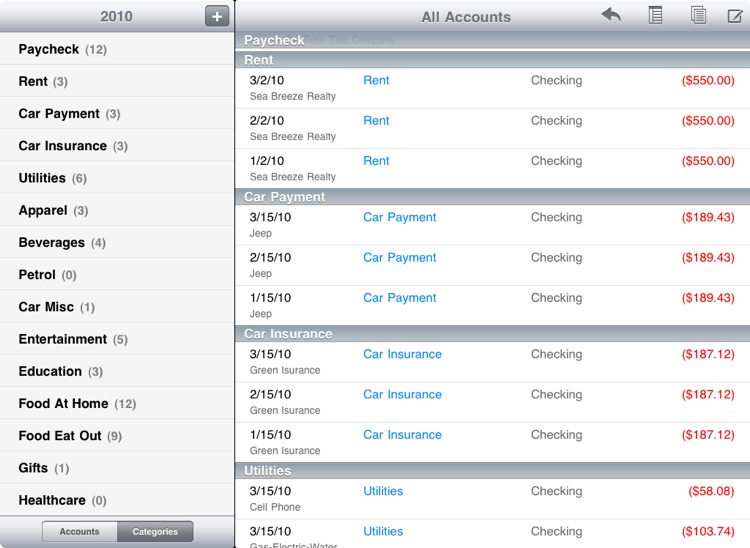Open the 2/2/10 Rent category link

376,121
